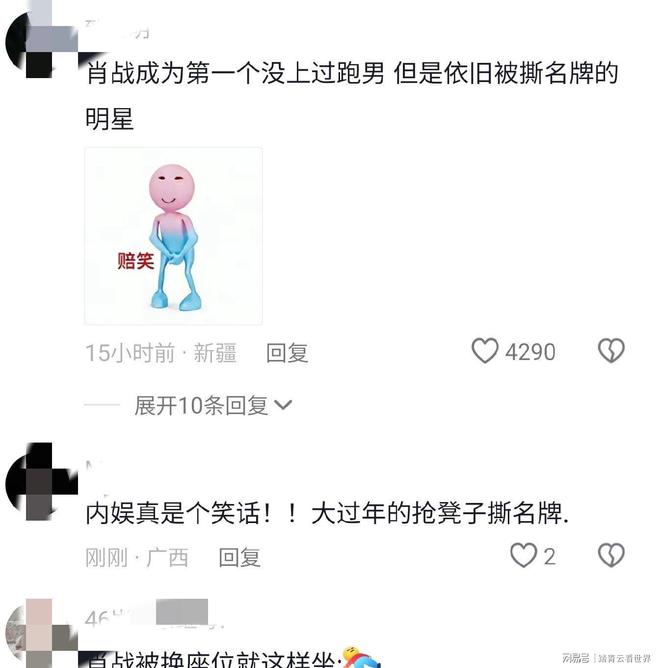Viewport: 660px width, 668px height.
Task: Tap the like count 2 on second comment
Action: coord(550,557)
